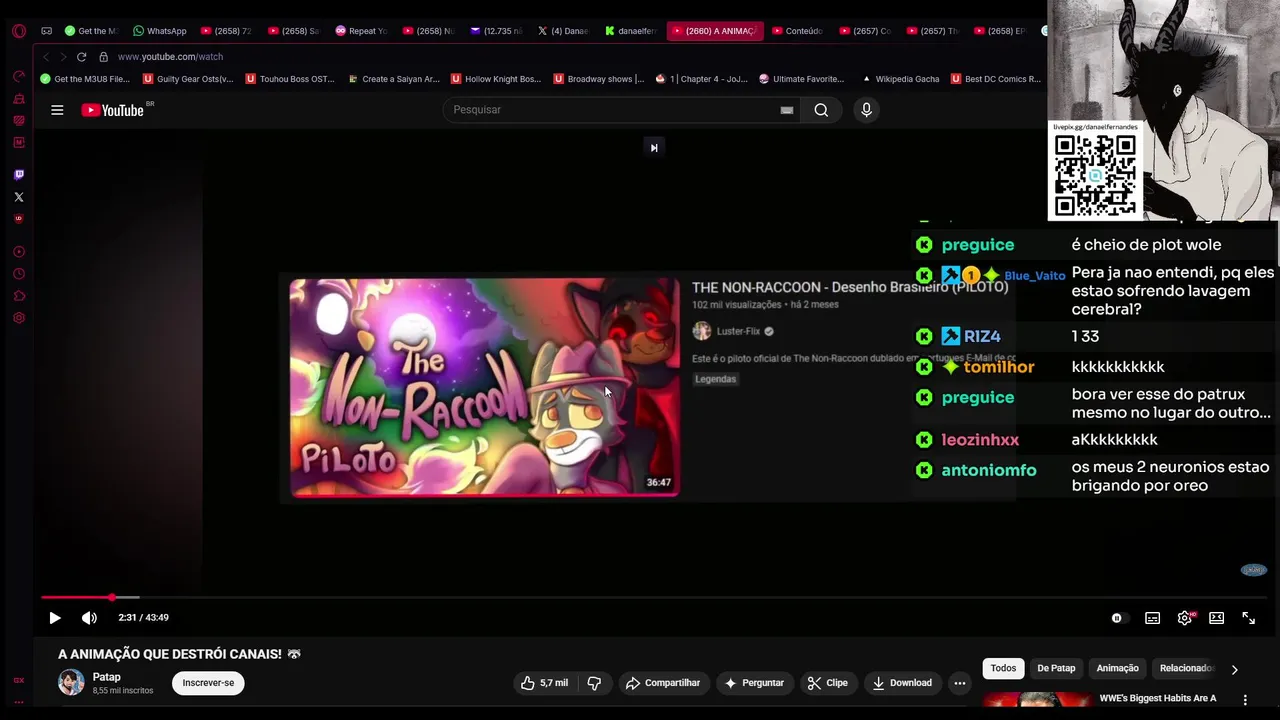
Task: Open Touhou Boss OST bookmark
Action: click(x=290, y=79)
